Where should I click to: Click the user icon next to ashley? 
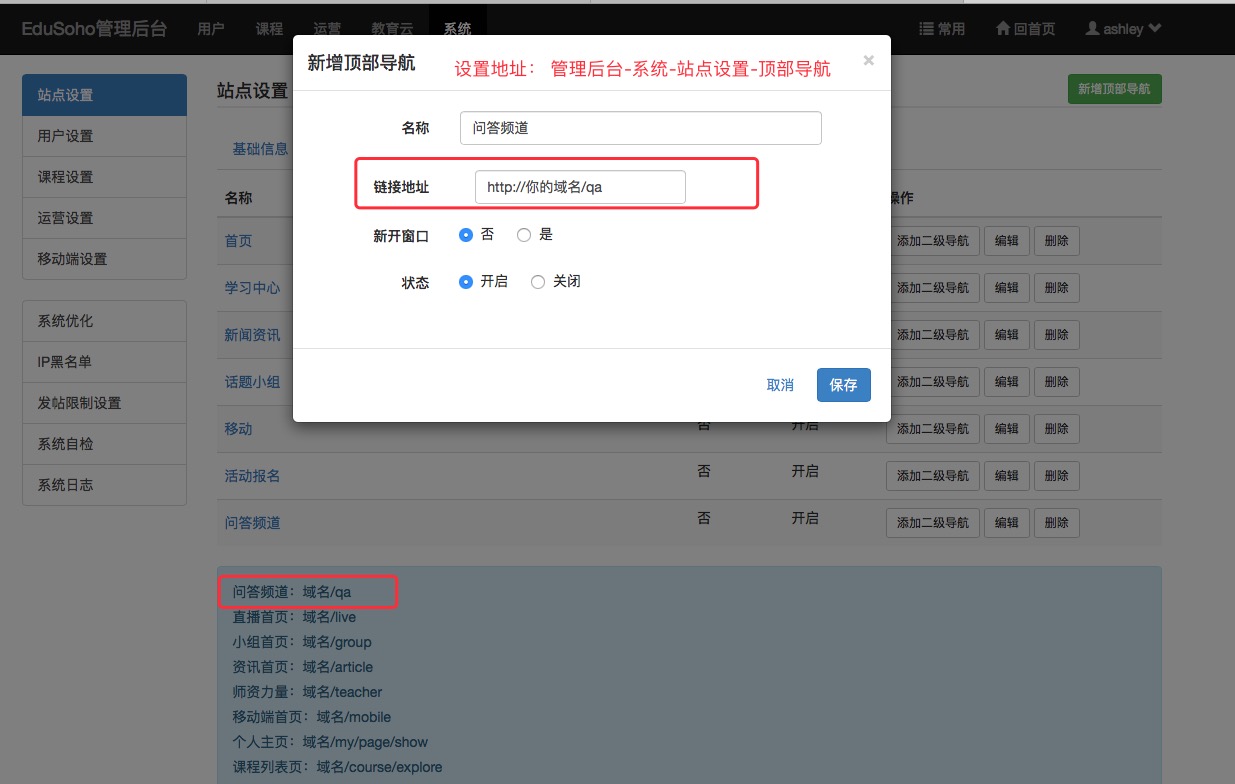coord(1092,29)
